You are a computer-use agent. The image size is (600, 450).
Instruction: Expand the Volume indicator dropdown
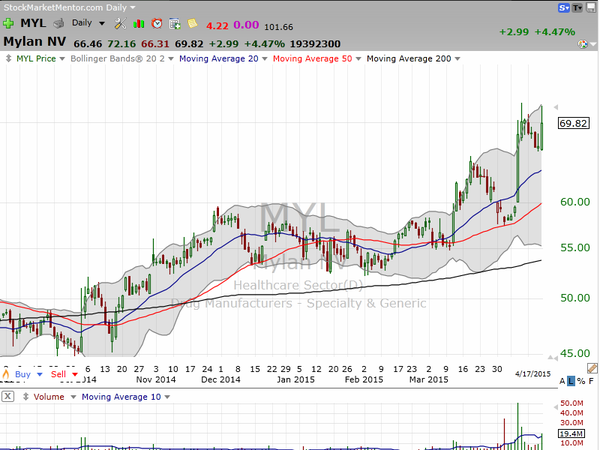pyautogui.click(x=73, y=397)
